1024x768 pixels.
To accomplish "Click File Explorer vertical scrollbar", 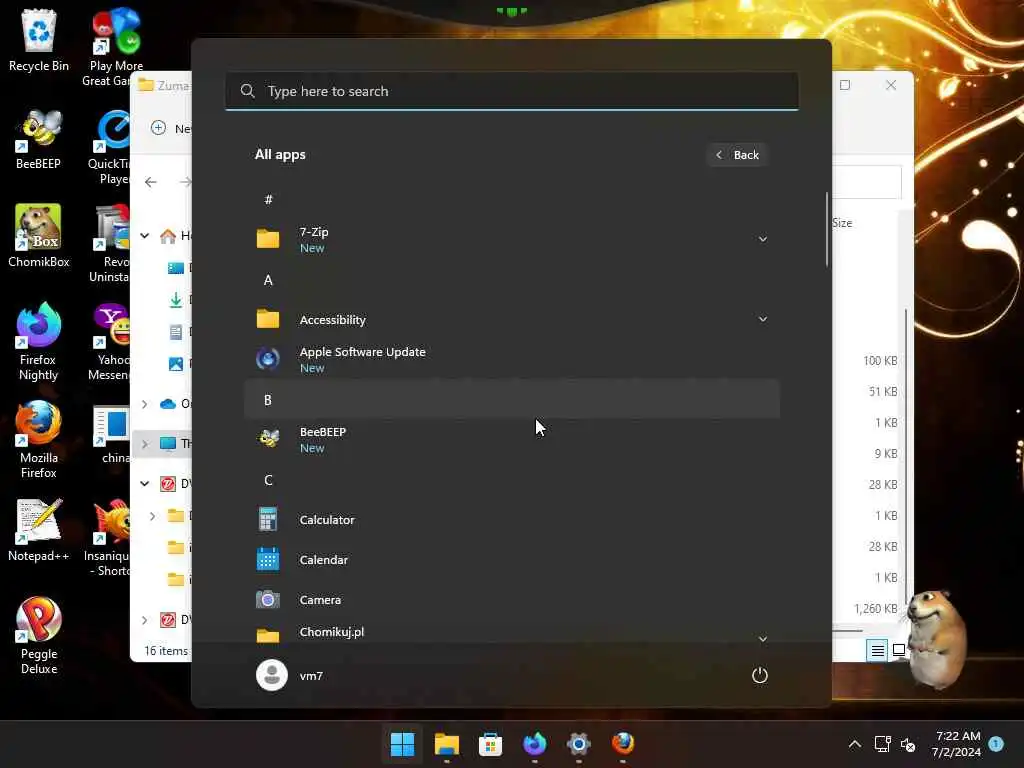I will click(x=906, y=457).
